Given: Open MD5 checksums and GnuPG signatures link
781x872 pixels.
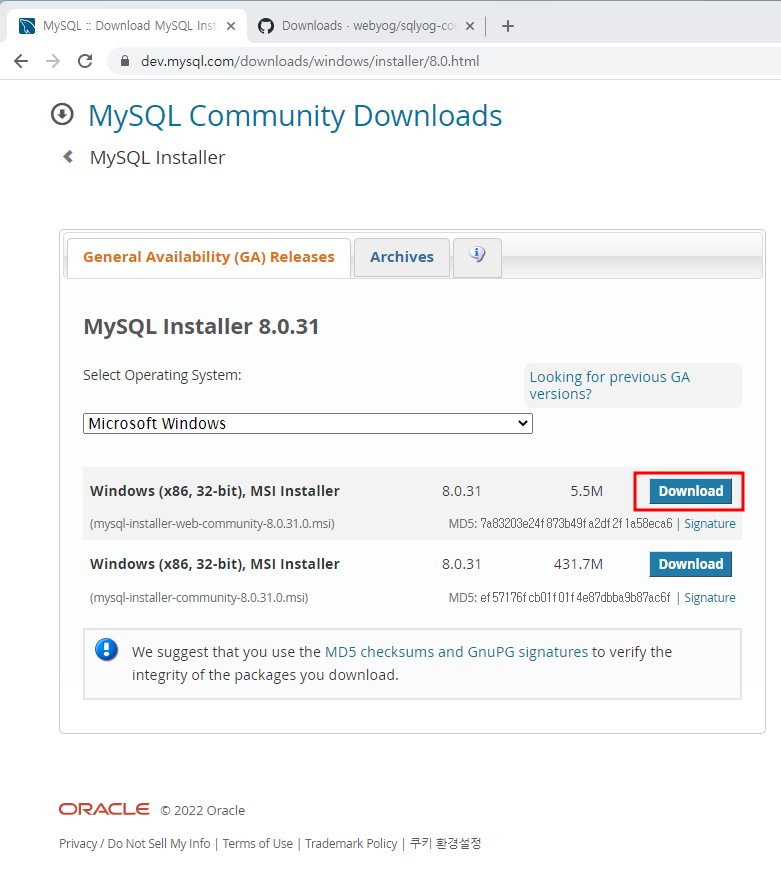Looking at the screenshot, I should (x=456, y=652).
